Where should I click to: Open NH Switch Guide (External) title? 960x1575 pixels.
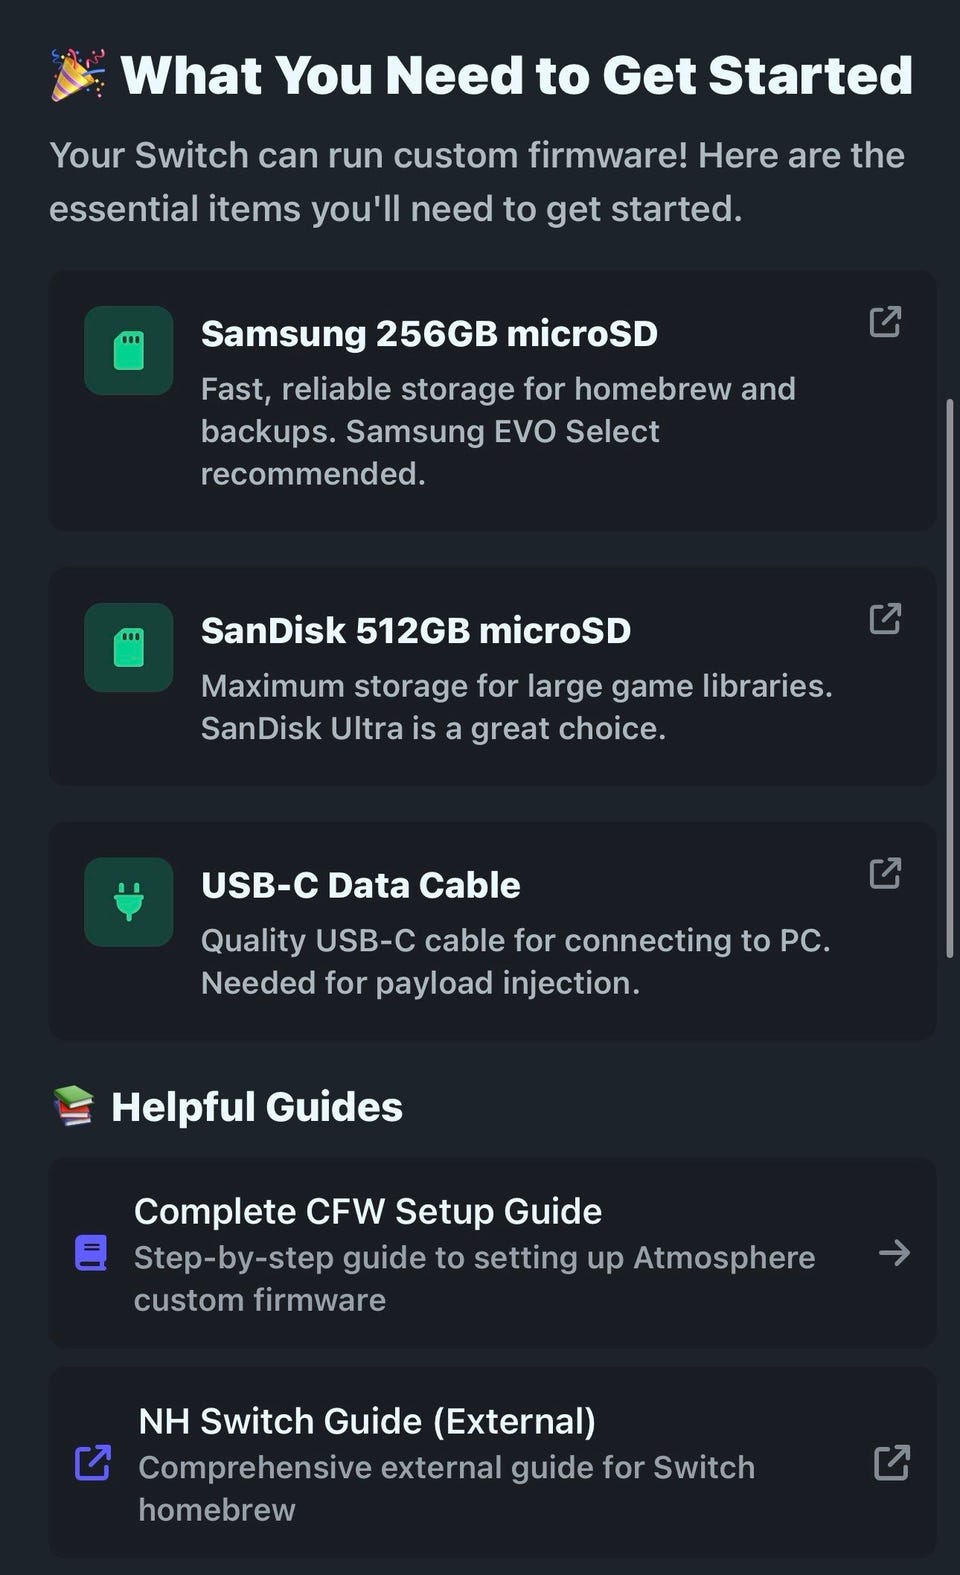pyautogui.click(x=367, y=1421)
